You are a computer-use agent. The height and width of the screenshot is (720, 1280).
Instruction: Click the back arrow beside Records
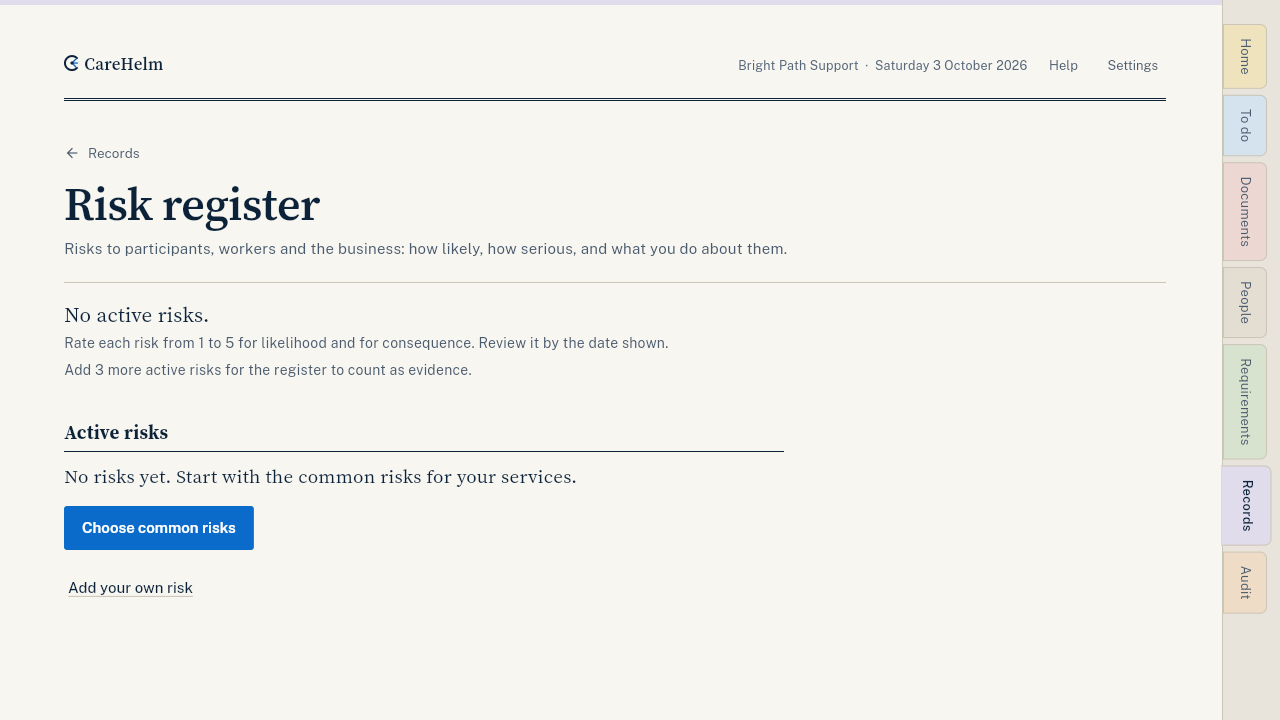pos(72,153)
